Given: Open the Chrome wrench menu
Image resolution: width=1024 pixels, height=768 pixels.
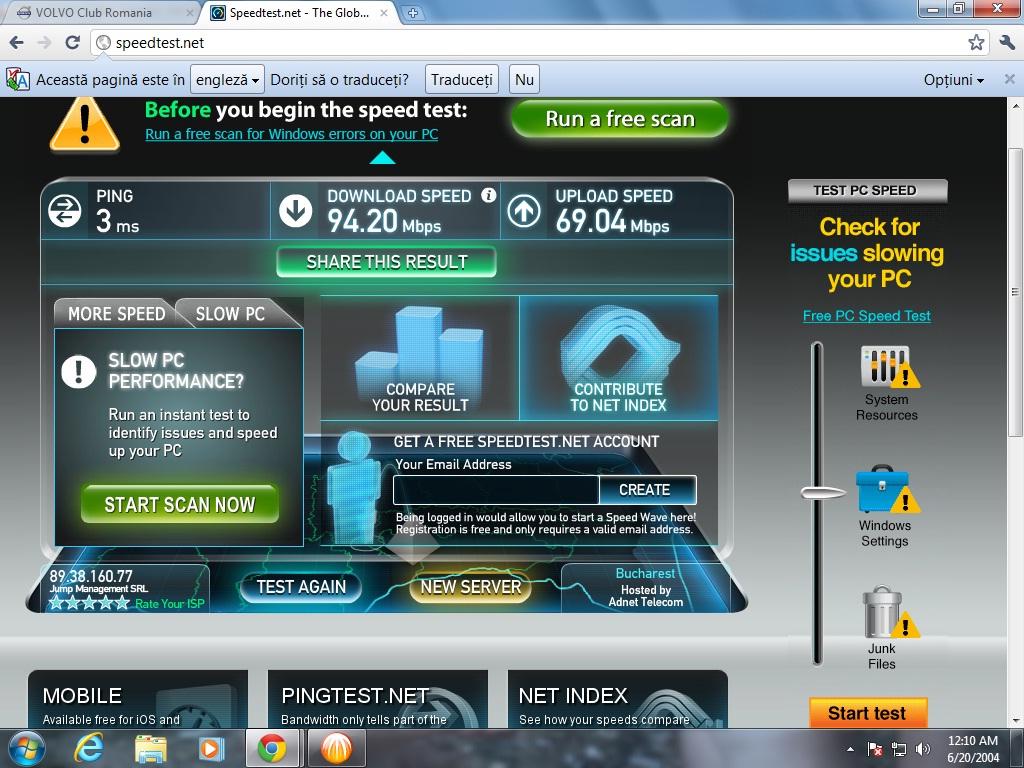Looking at the screenshot, I should click(x=1007, y=43).
